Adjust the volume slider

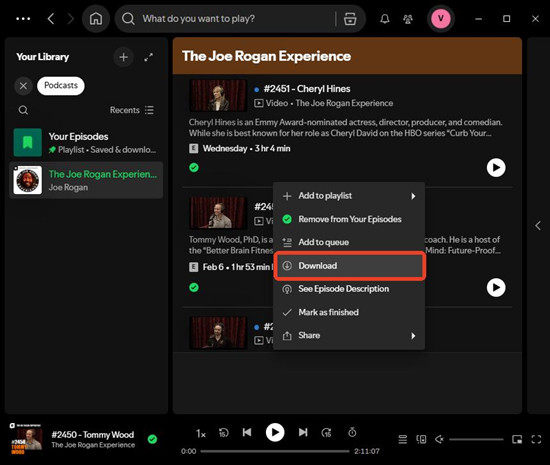pyautogui.click(x=476, y=439)
